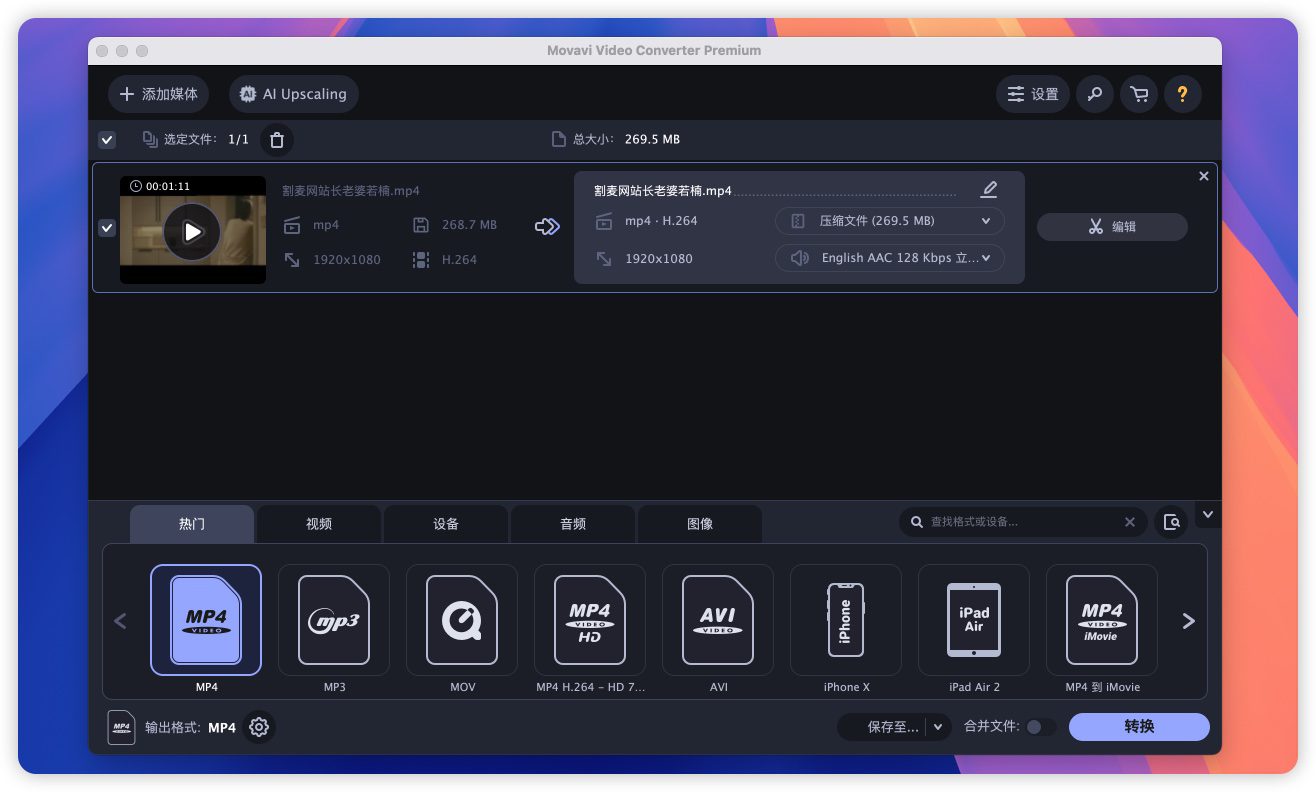Screen dimensions: 1316x792
Task: Switch to the 音频 tab
Action: [x=573, y=524]
